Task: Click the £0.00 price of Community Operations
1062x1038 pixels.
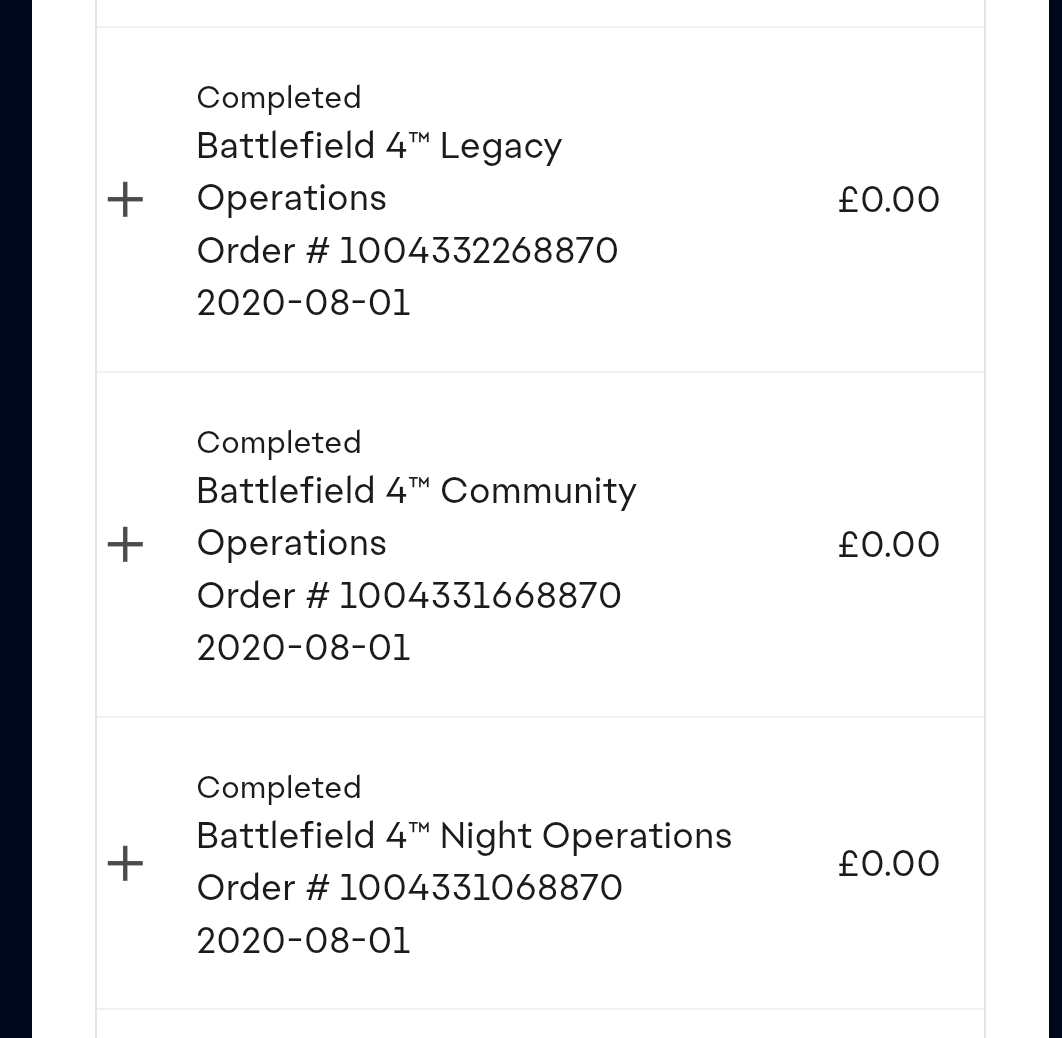Action: pos(889,544)
